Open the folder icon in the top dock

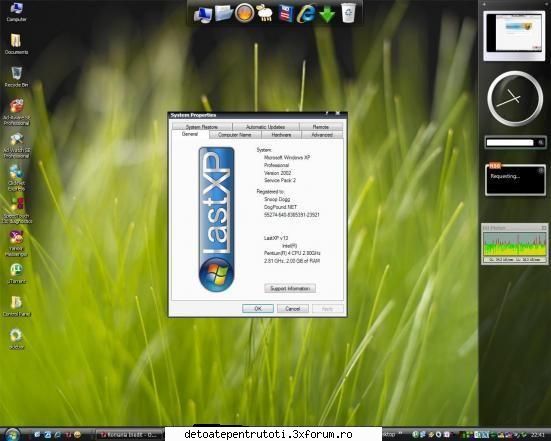pos(224,13)
